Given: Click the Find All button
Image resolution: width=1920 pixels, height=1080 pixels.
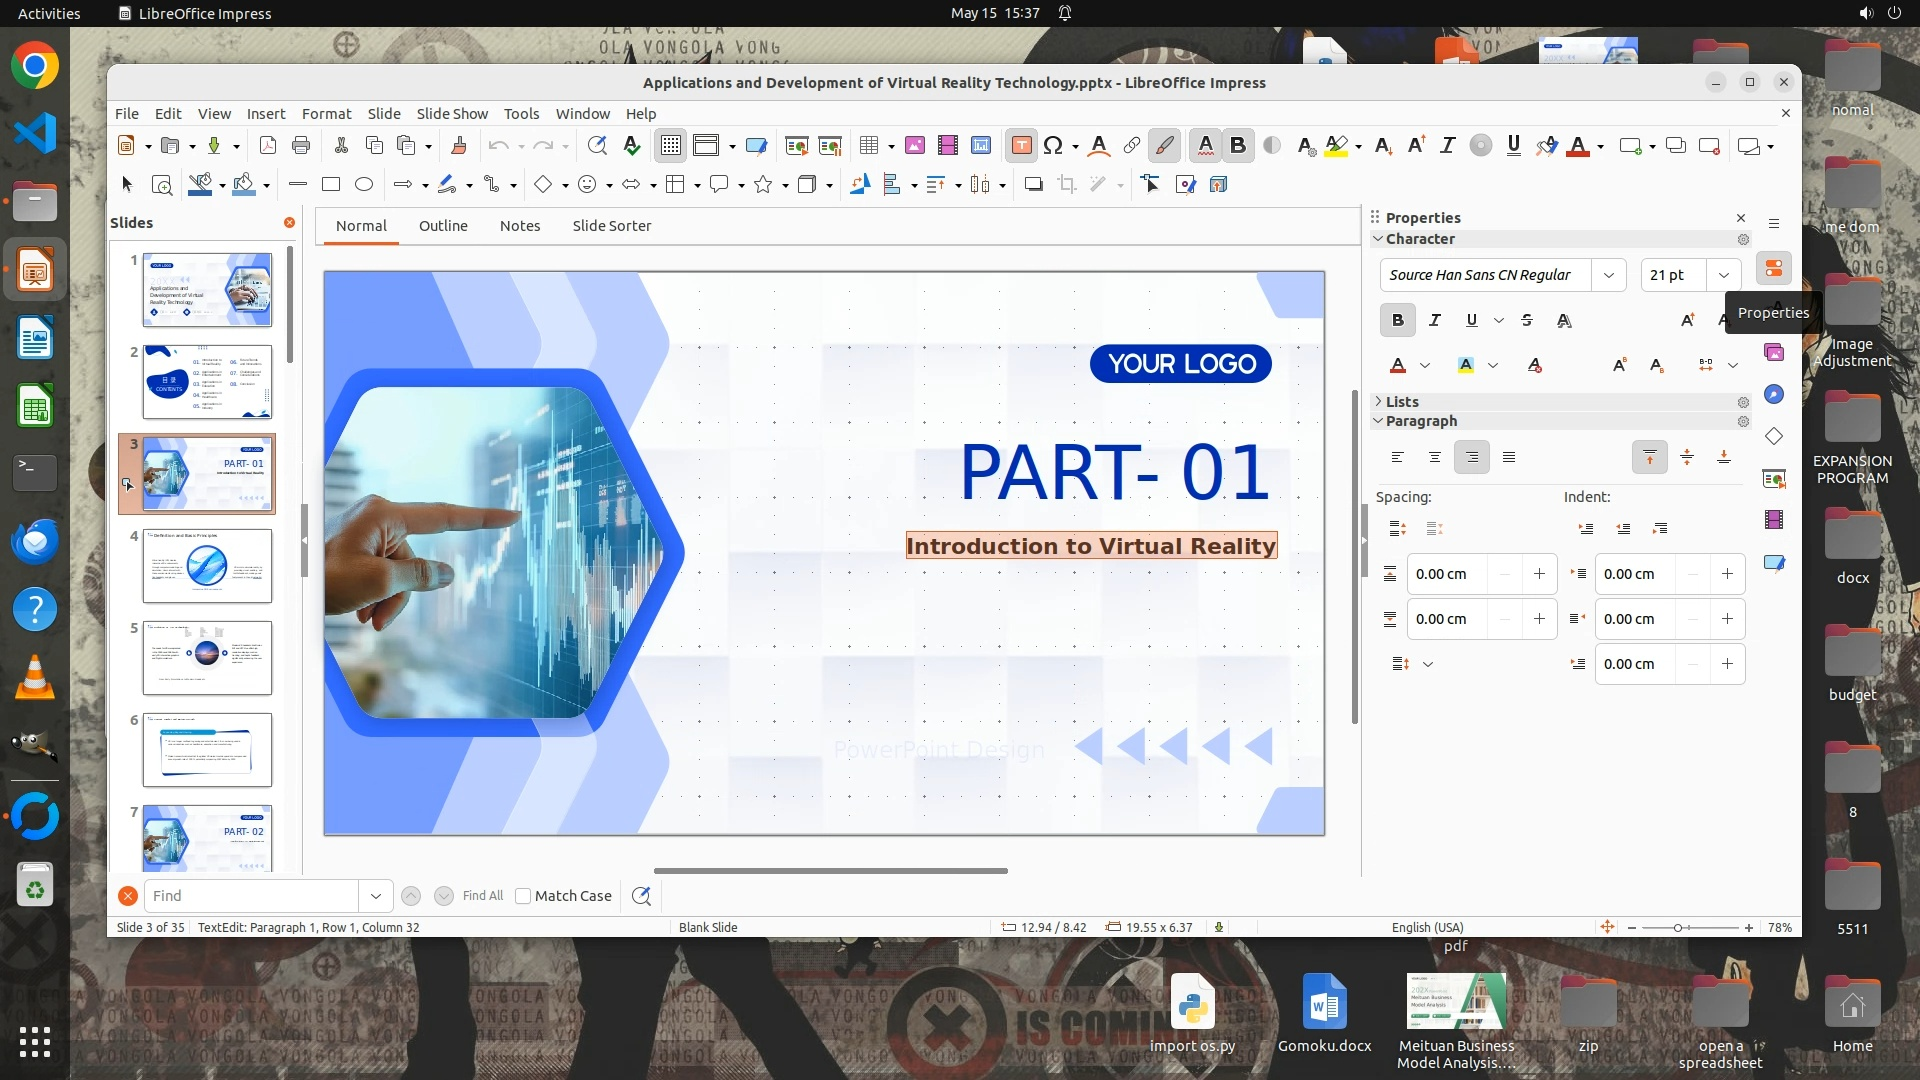Looking at the screenshot, I should coord(483,896).
